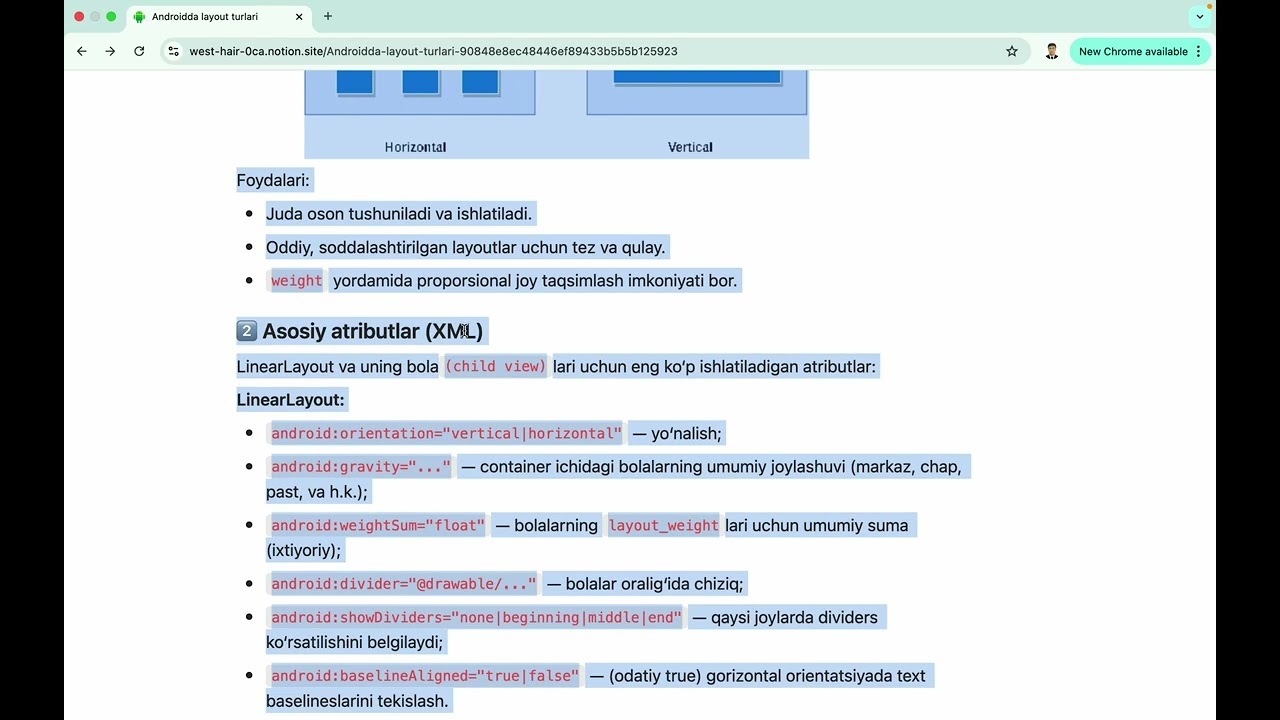This screenshot has width=1280, height=720.
Task: Close the Androidda layout turlari tab
Action: click(299, 16)
